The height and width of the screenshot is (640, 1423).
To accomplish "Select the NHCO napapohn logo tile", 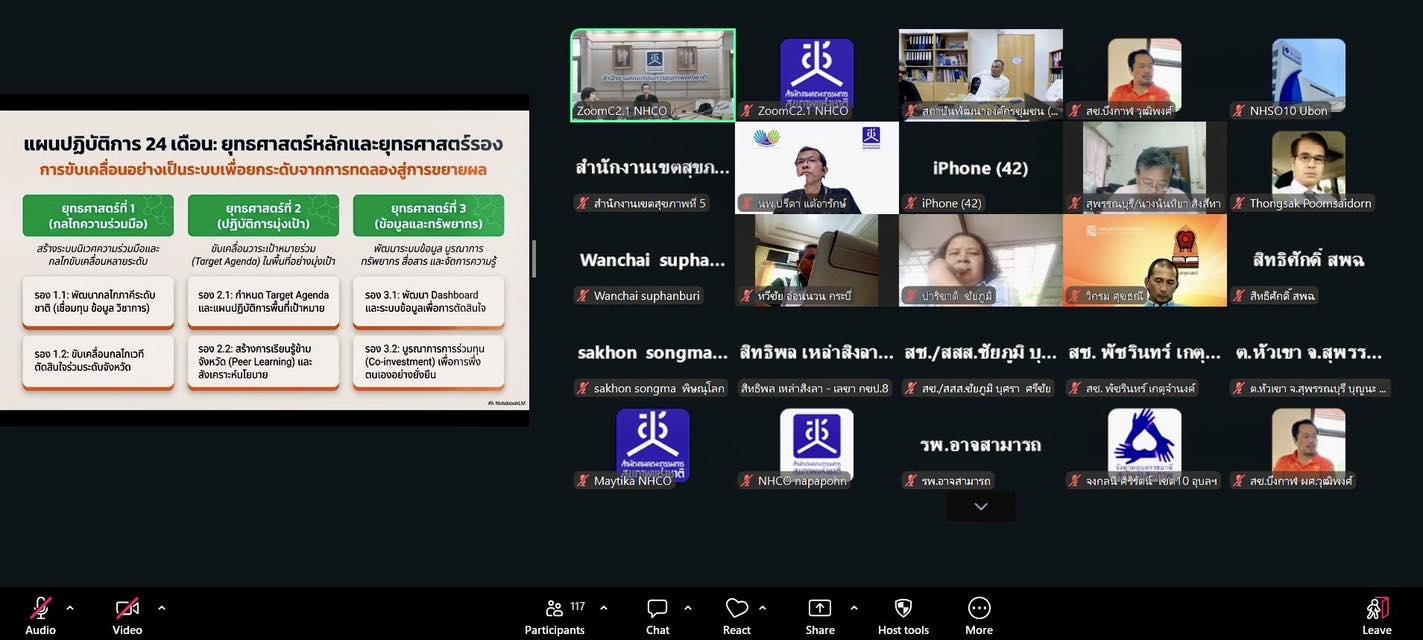I will (817, 445).
